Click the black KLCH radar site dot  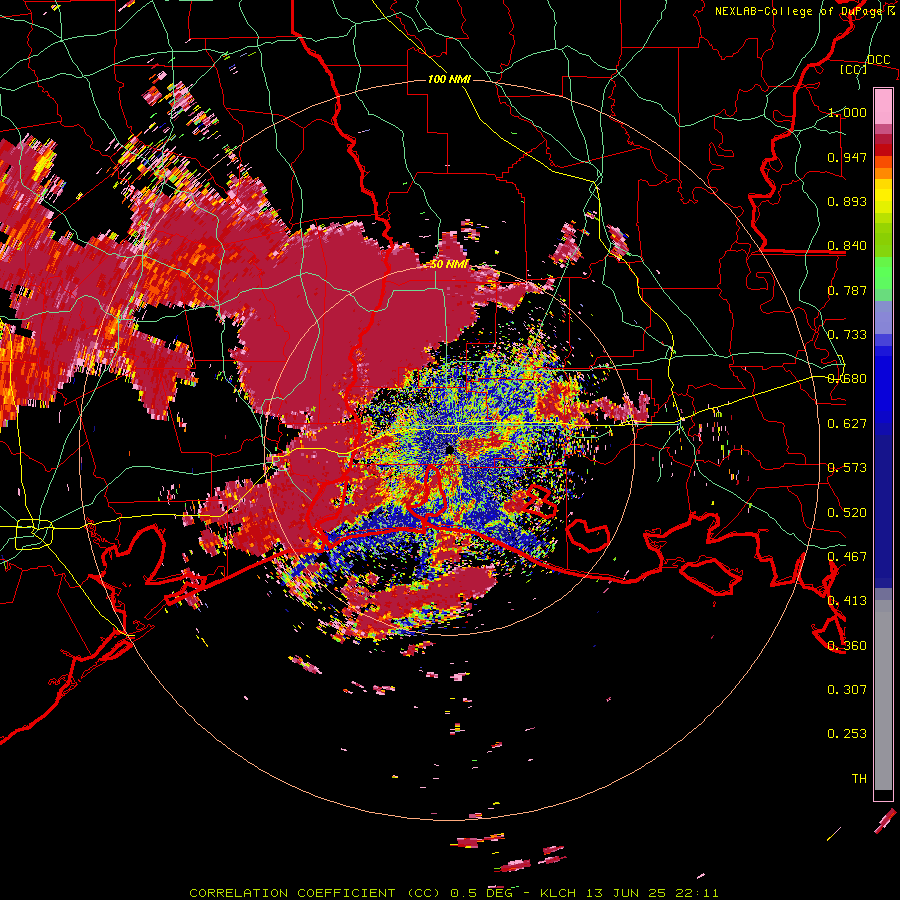pyautogui.click(x=449, y=450)
